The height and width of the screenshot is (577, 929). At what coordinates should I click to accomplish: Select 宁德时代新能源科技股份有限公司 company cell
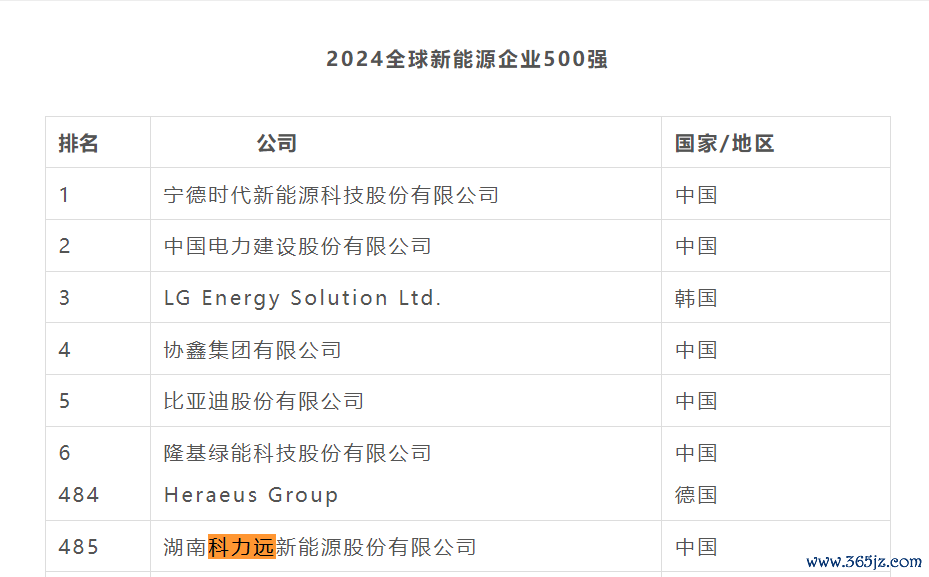click(331, 195)
